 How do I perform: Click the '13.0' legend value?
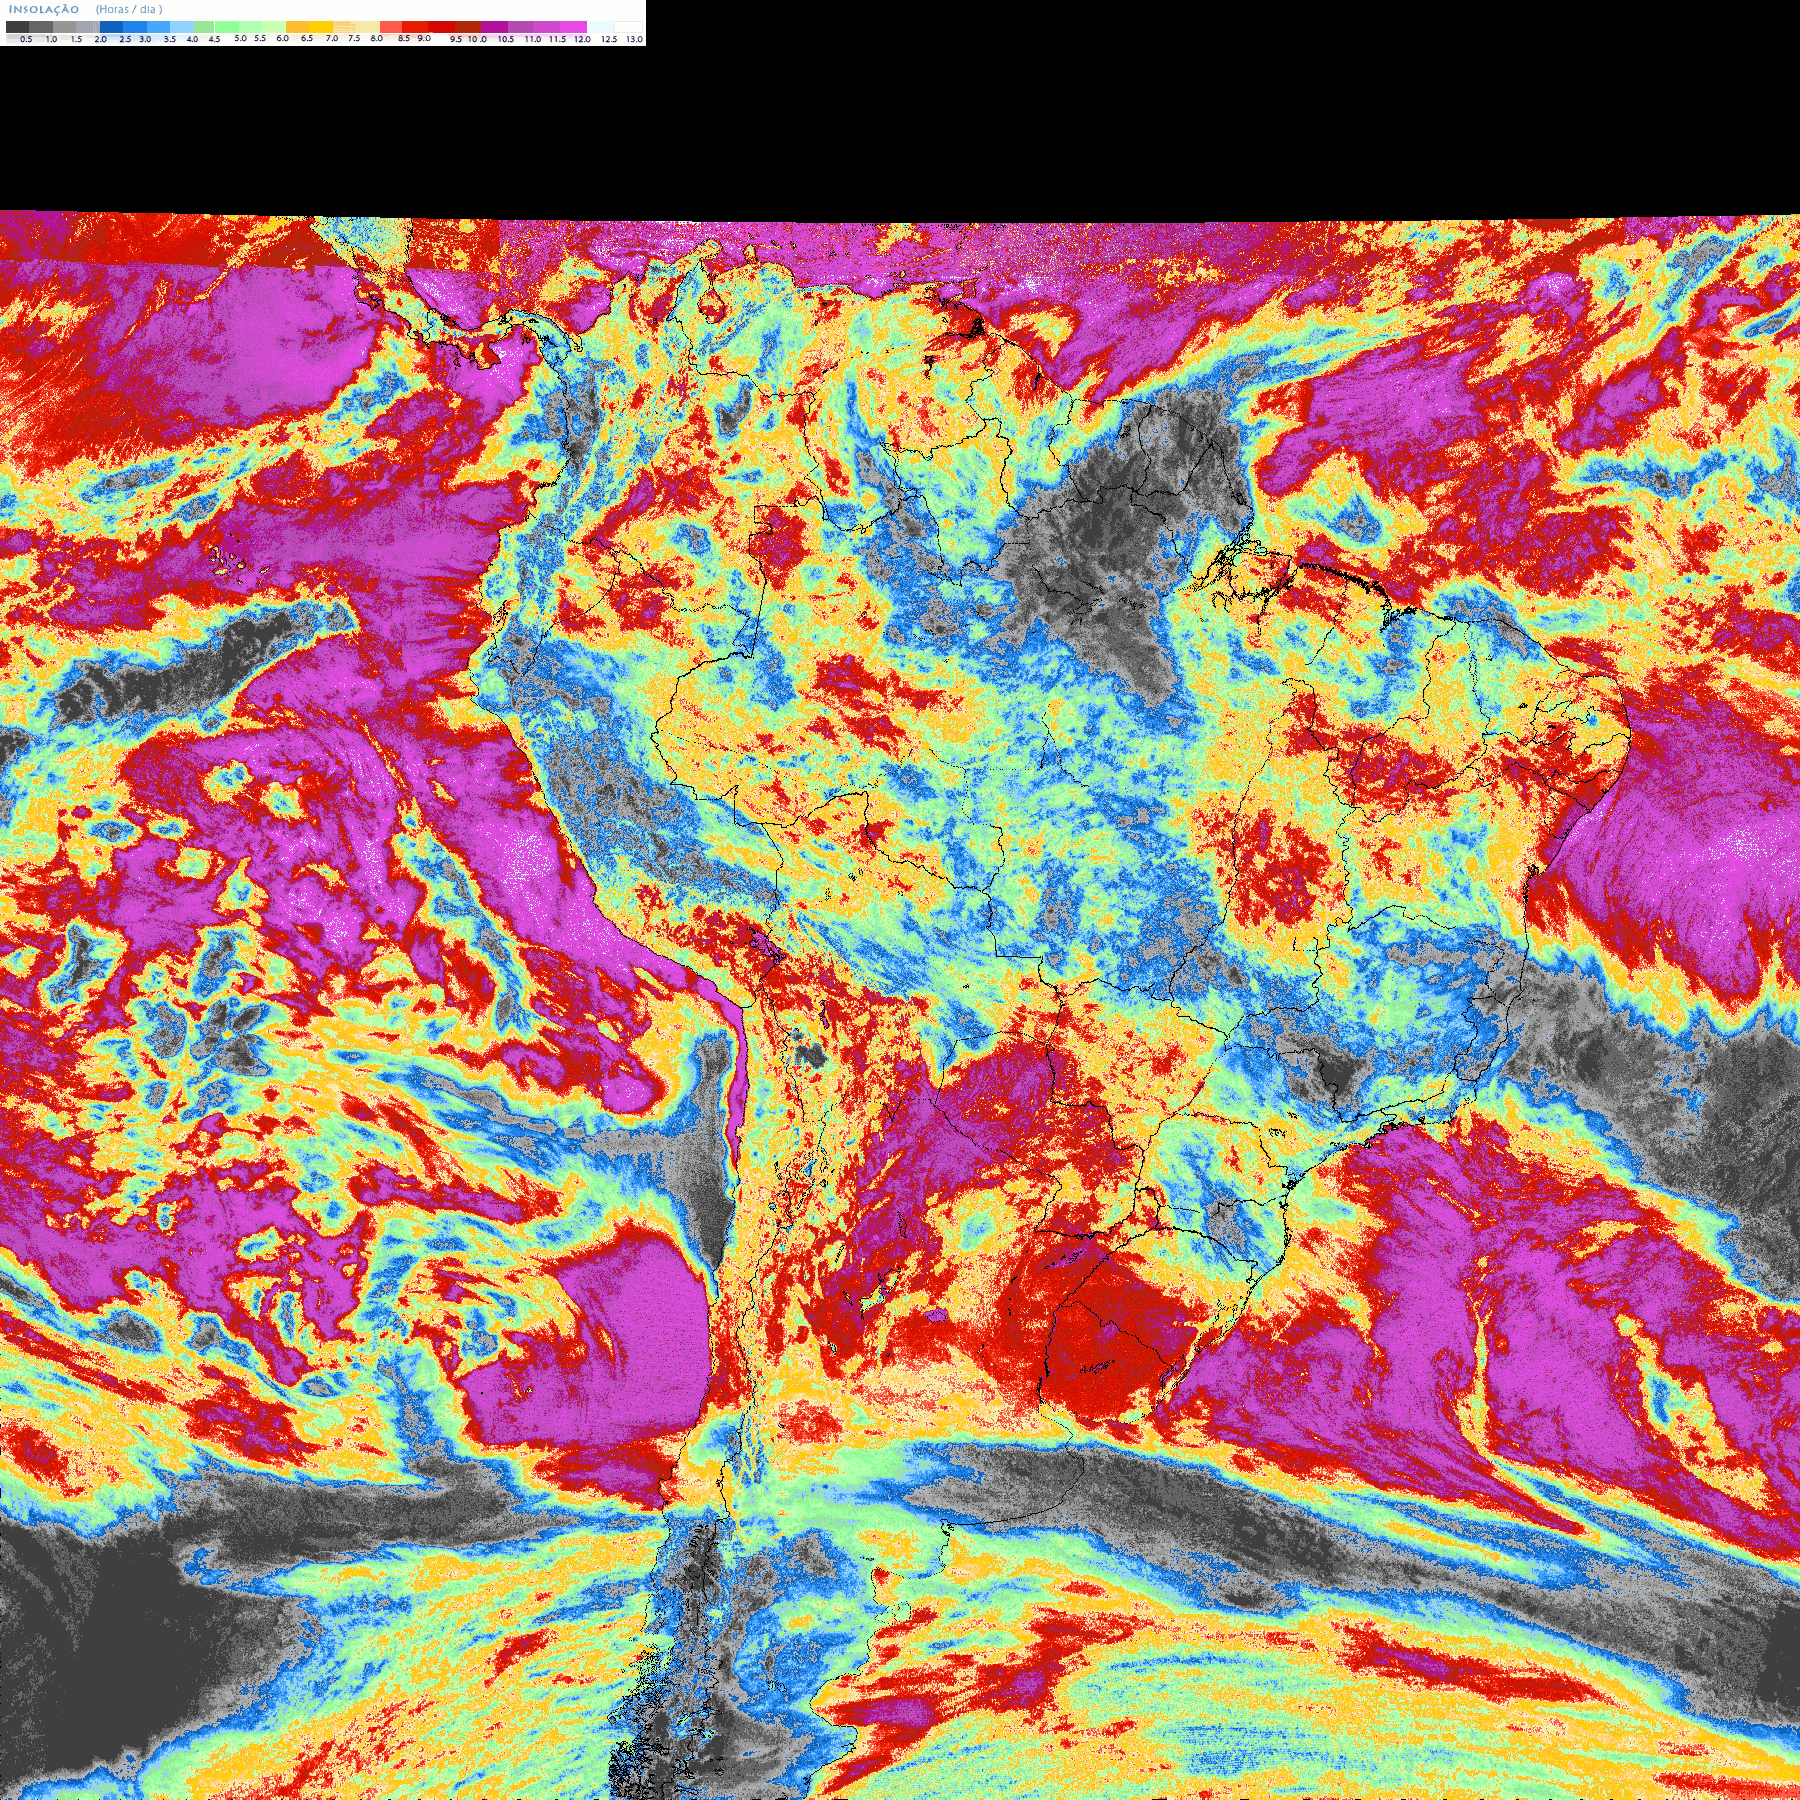tap(634, 39)
